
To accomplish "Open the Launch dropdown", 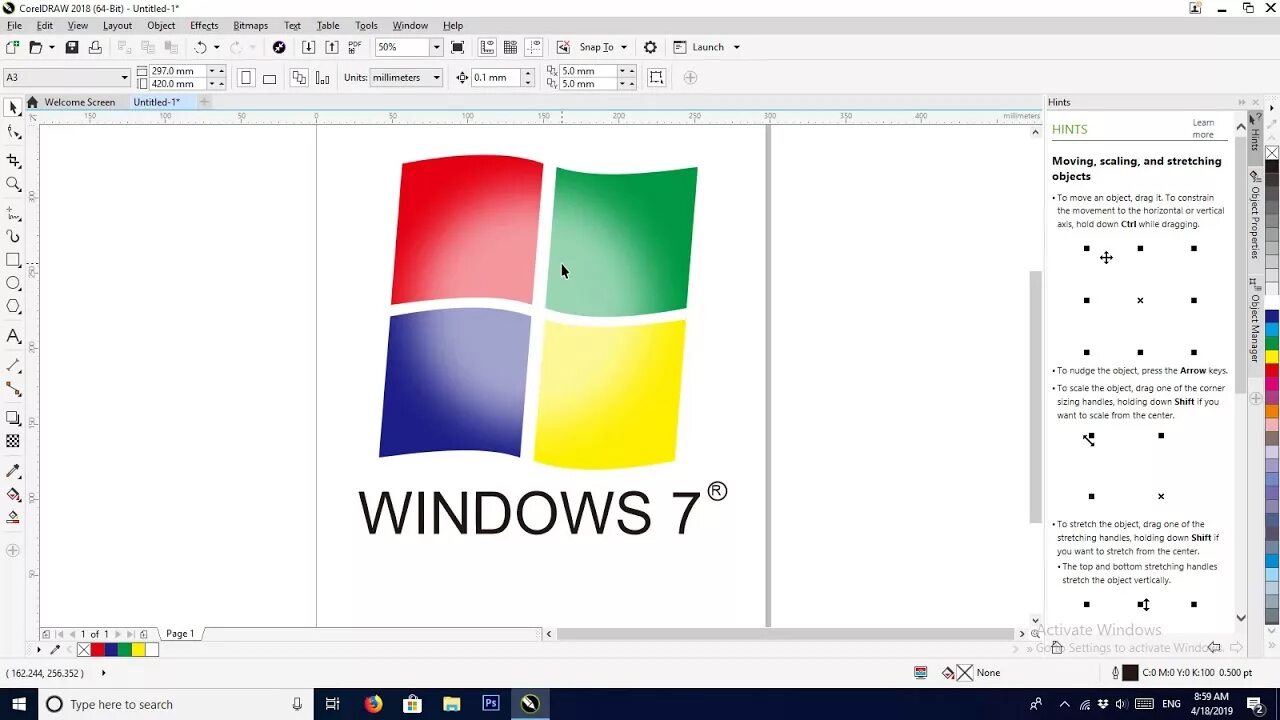I will coord(737,47).
